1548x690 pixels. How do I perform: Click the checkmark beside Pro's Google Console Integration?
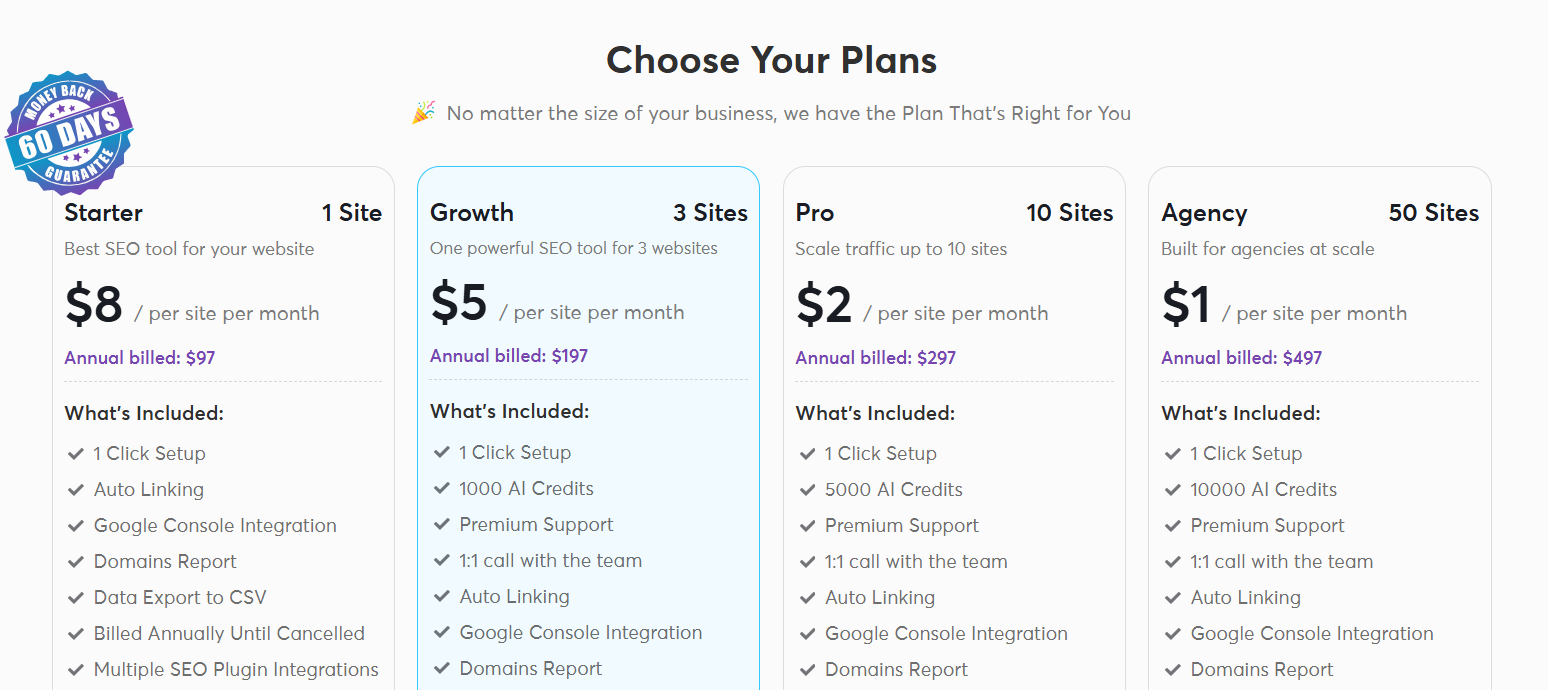click(806, 633)
